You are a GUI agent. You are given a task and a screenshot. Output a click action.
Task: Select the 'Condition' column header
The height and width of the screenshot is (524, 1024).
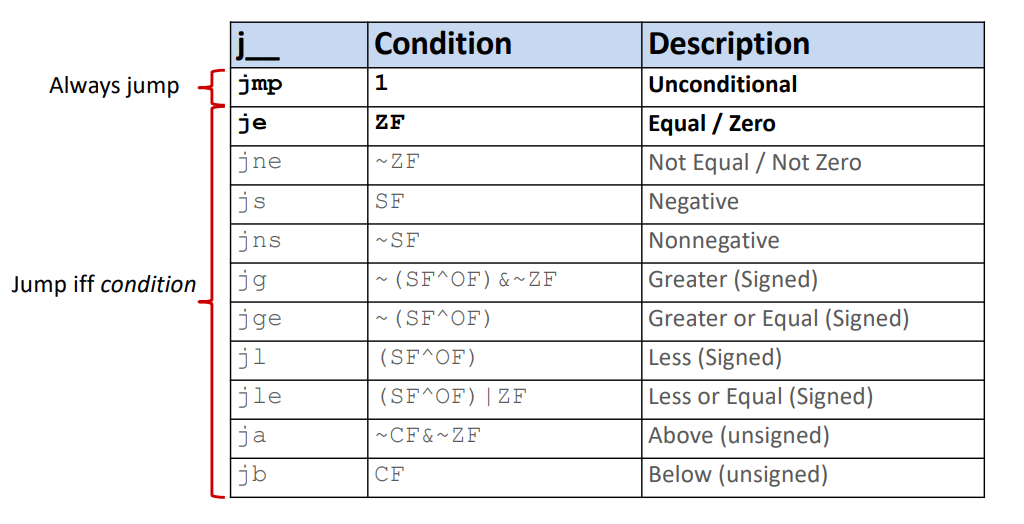click(504, 45)
